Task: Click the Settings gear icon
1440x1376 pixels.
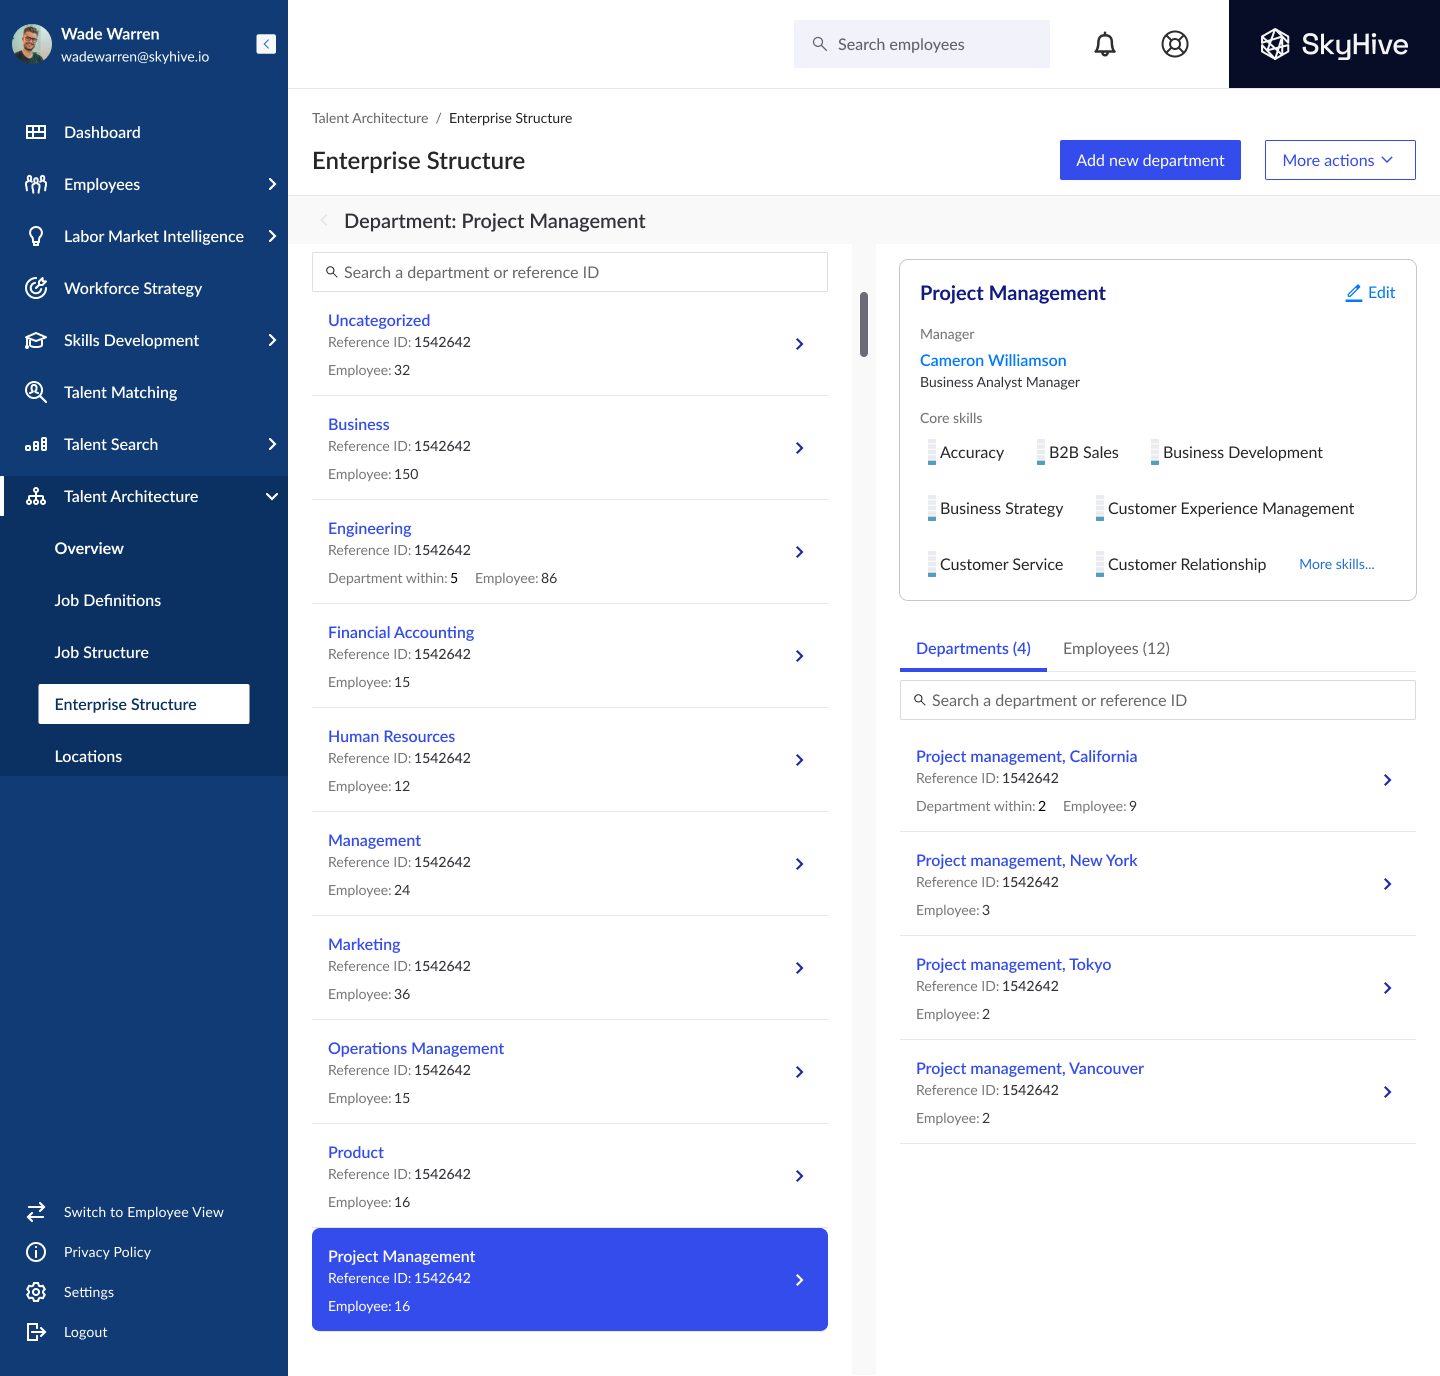Action: click(36, 1292)
